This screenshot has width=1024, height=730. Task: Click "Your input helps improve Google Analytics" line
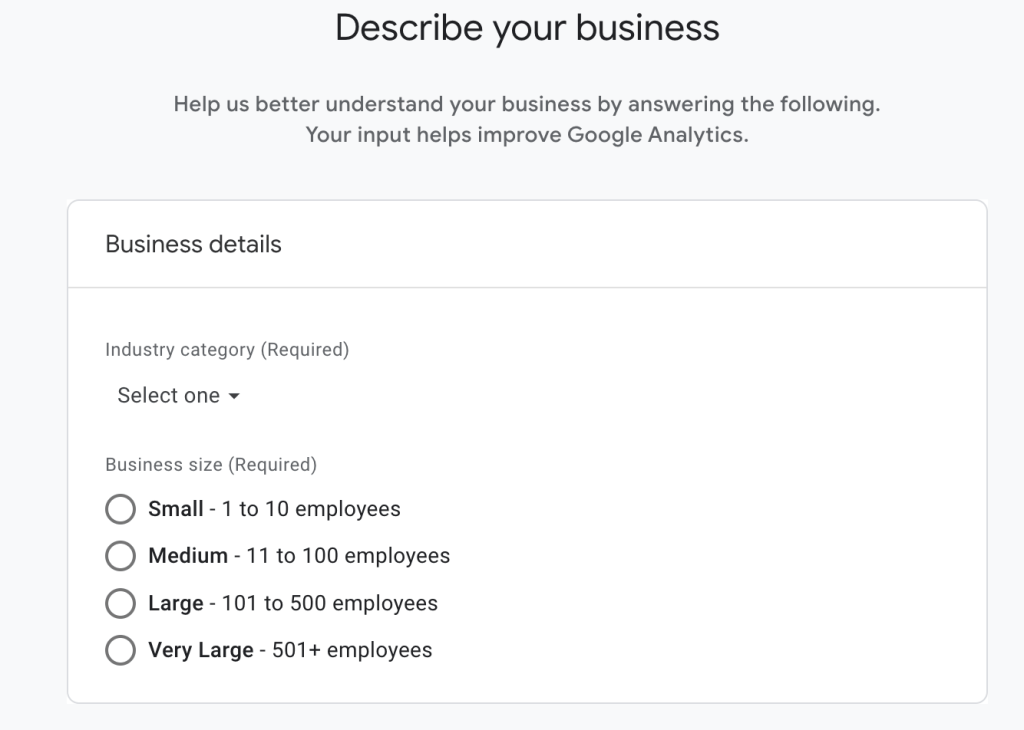coord(527,134)
